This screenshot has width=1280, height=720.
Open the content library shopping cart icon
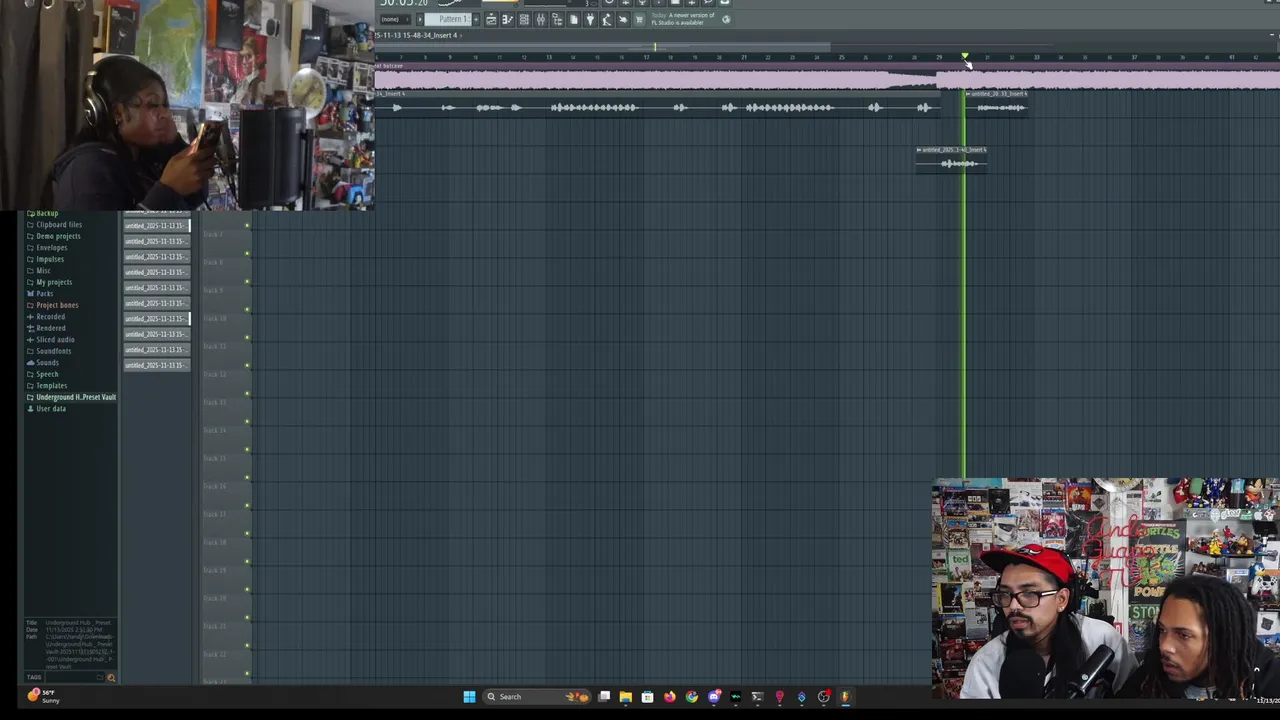tap(639, 19)
